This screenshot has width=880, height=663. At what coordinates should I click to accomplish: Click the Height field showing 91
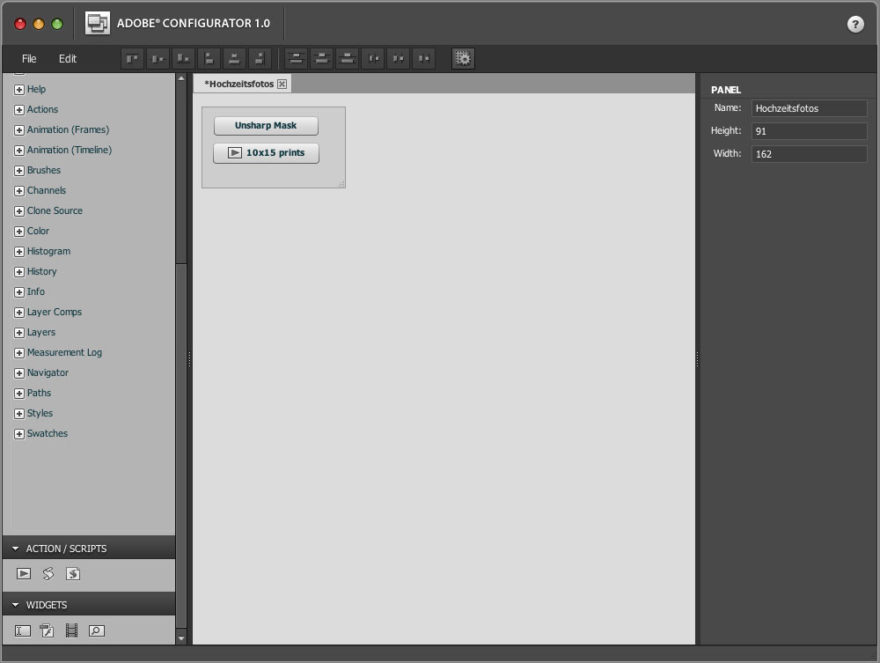[x=809, y=131]
